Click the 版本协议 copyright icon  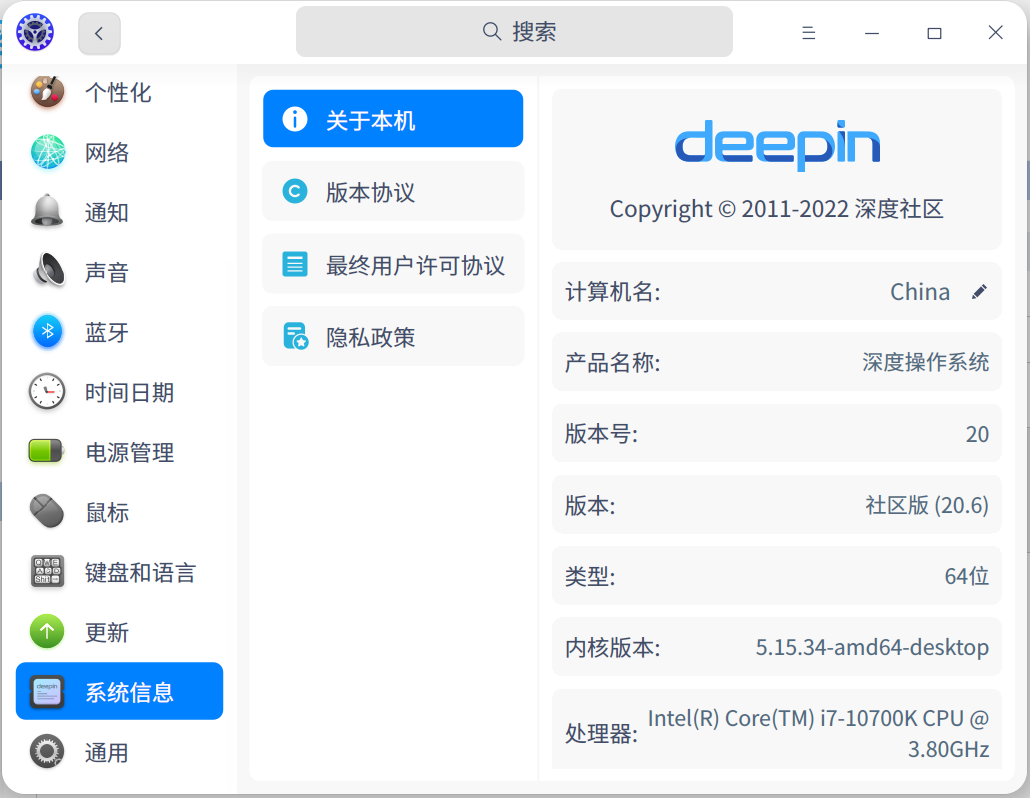pos(295,191)
